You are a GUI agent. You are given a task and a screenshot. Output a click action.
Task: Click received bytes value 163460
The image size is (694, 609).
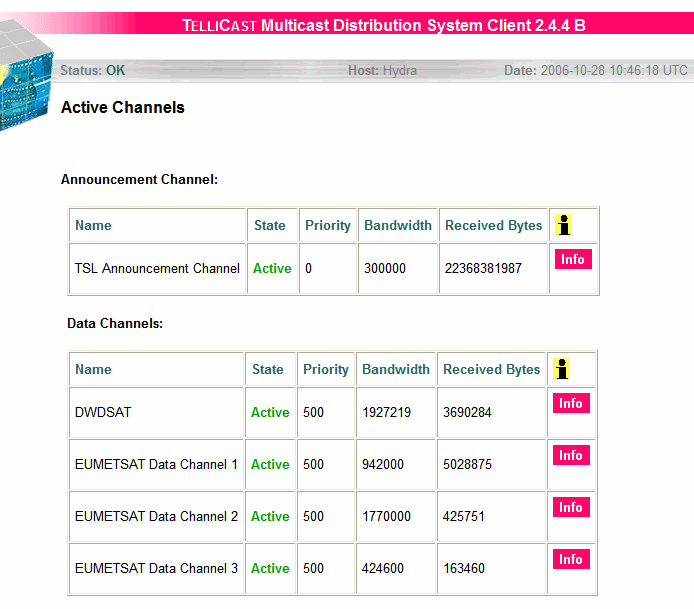[x=464, y=568]
